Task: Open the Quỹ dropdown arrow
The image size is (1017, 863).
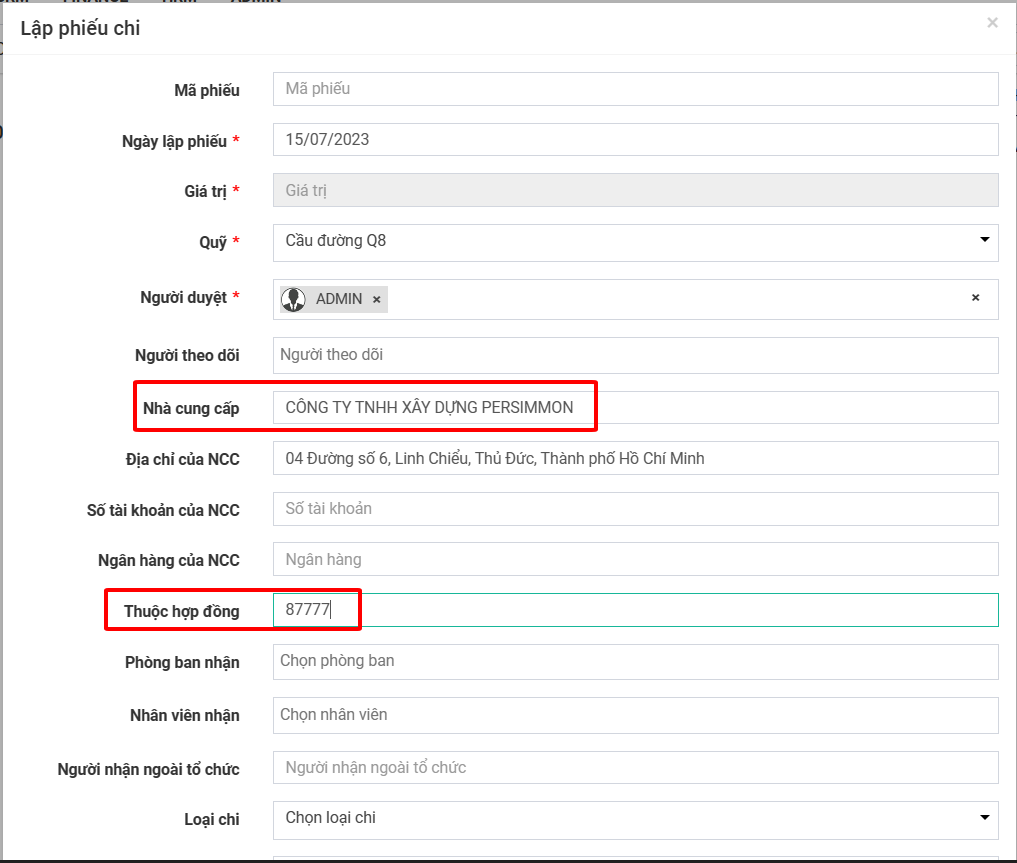Action: (984, 240)
